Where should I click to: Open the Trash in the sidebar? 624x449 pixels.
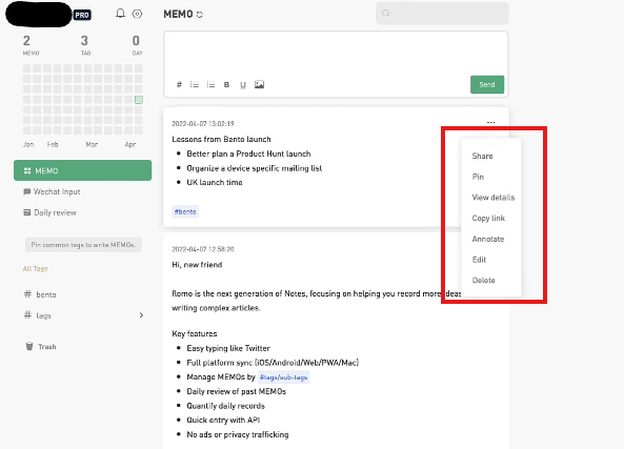(41, 347)
